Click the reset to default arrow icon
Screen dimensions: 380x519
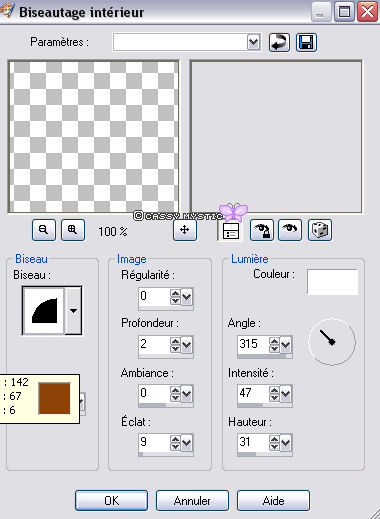point(279,42)
